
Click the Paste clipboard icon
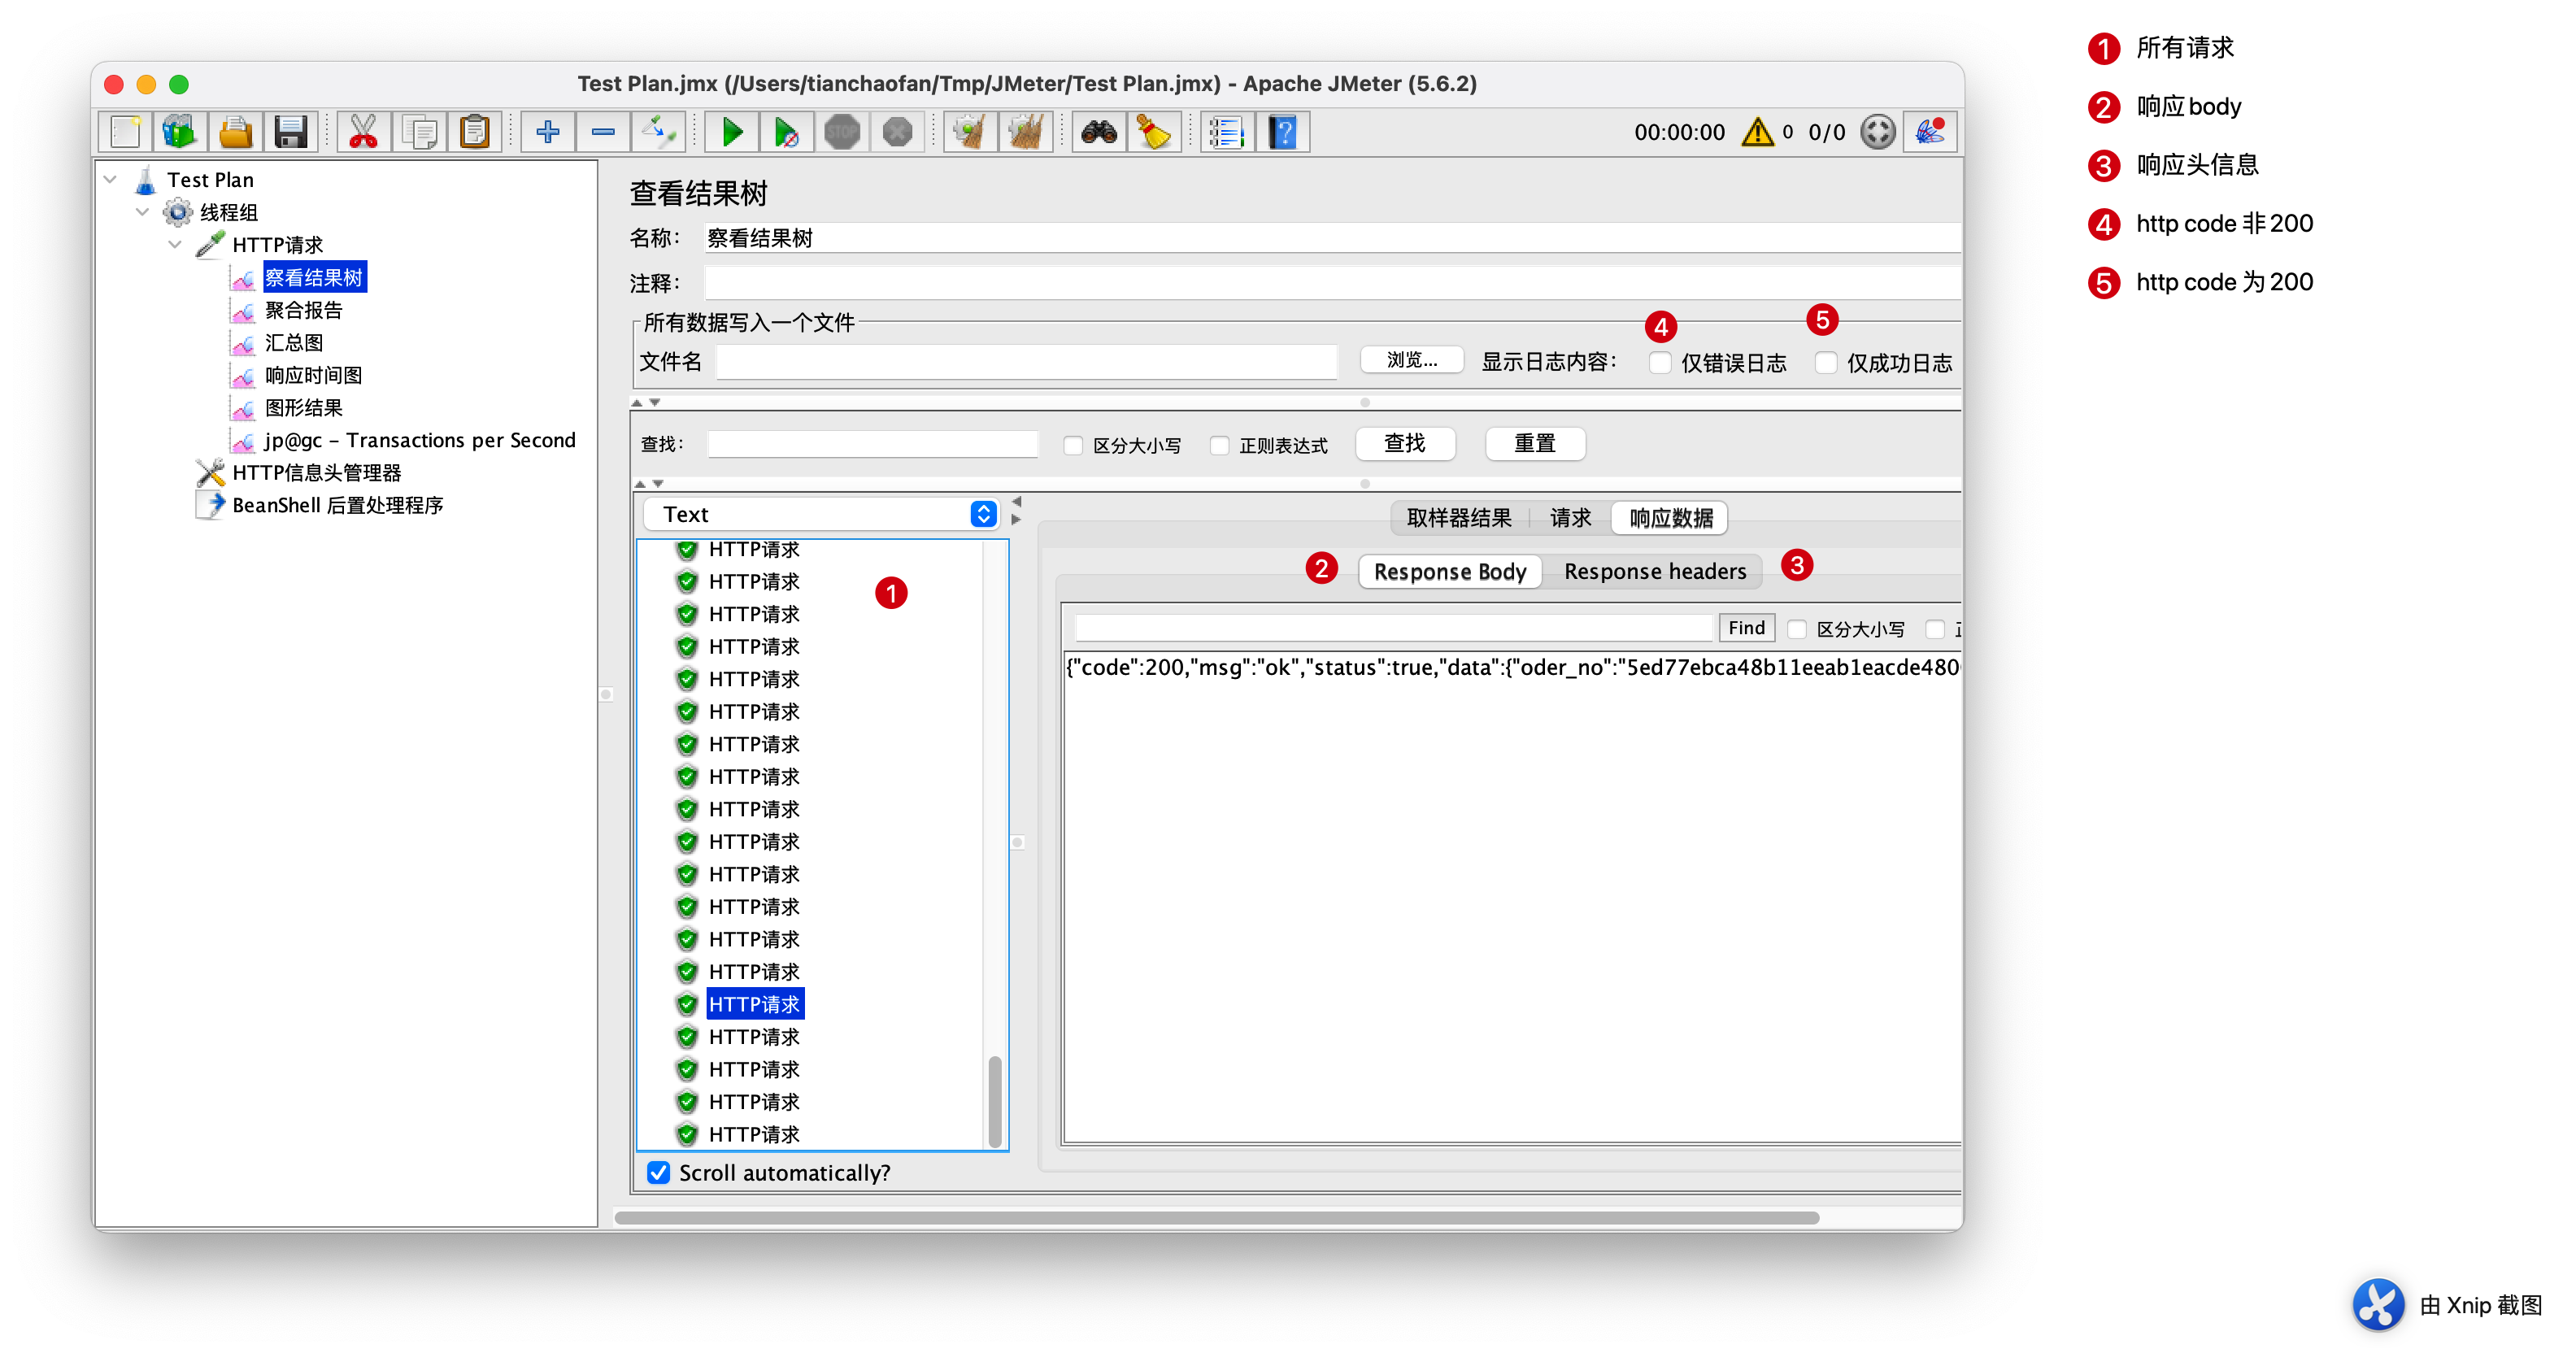pyautogui.click(x=475, y=132)
